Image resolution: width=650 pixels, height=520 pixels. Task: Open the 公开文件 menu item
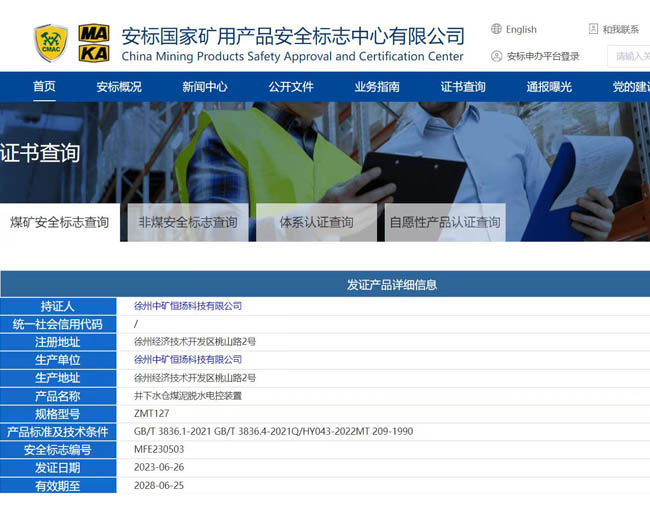coord(291,87)
